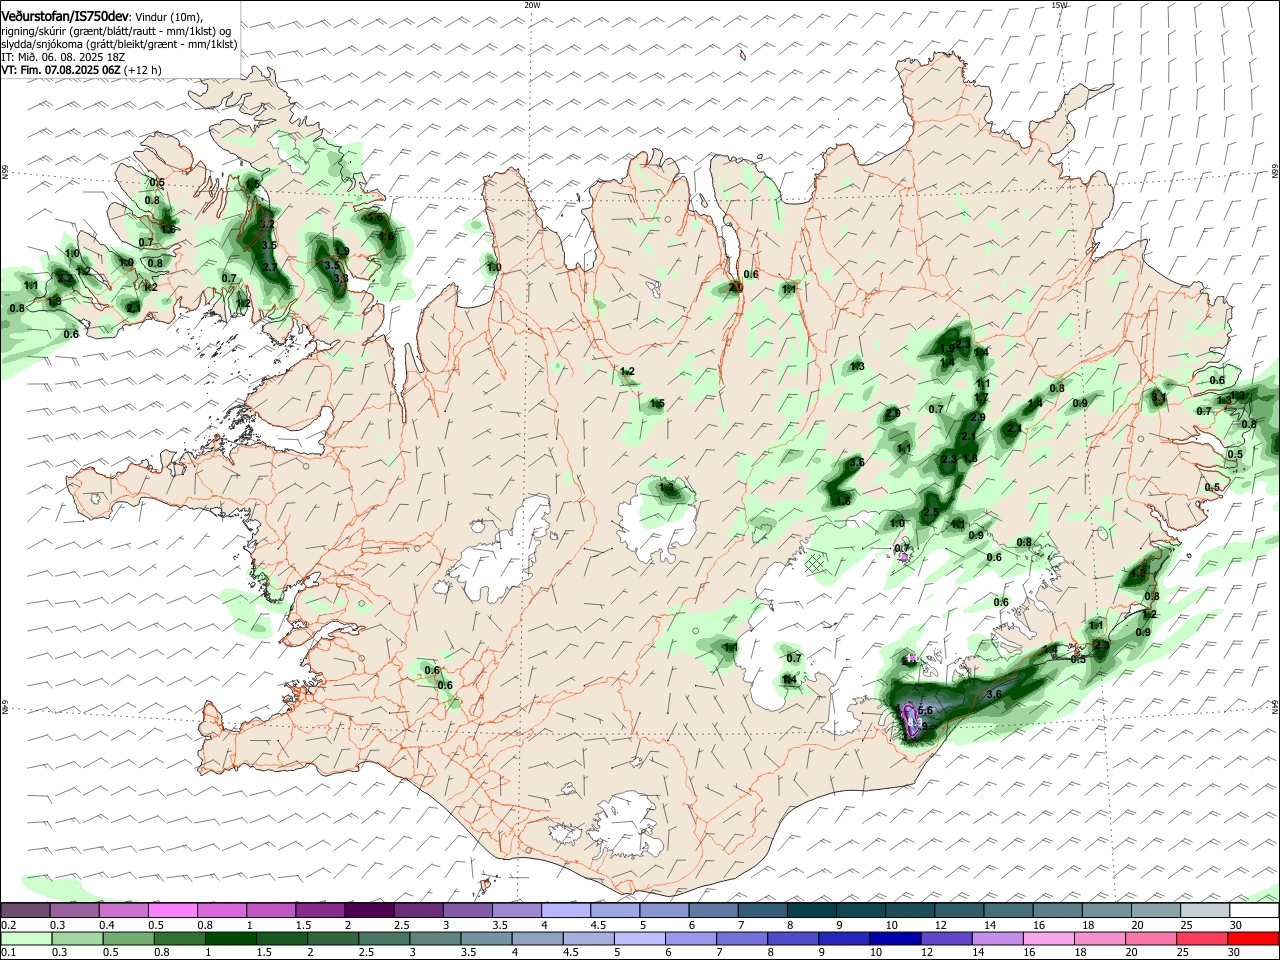Click the violet lower-row swatch labeled 12
Viewport: 1280px width, 960px height.
pyautogui.click(x=947, y=938)
